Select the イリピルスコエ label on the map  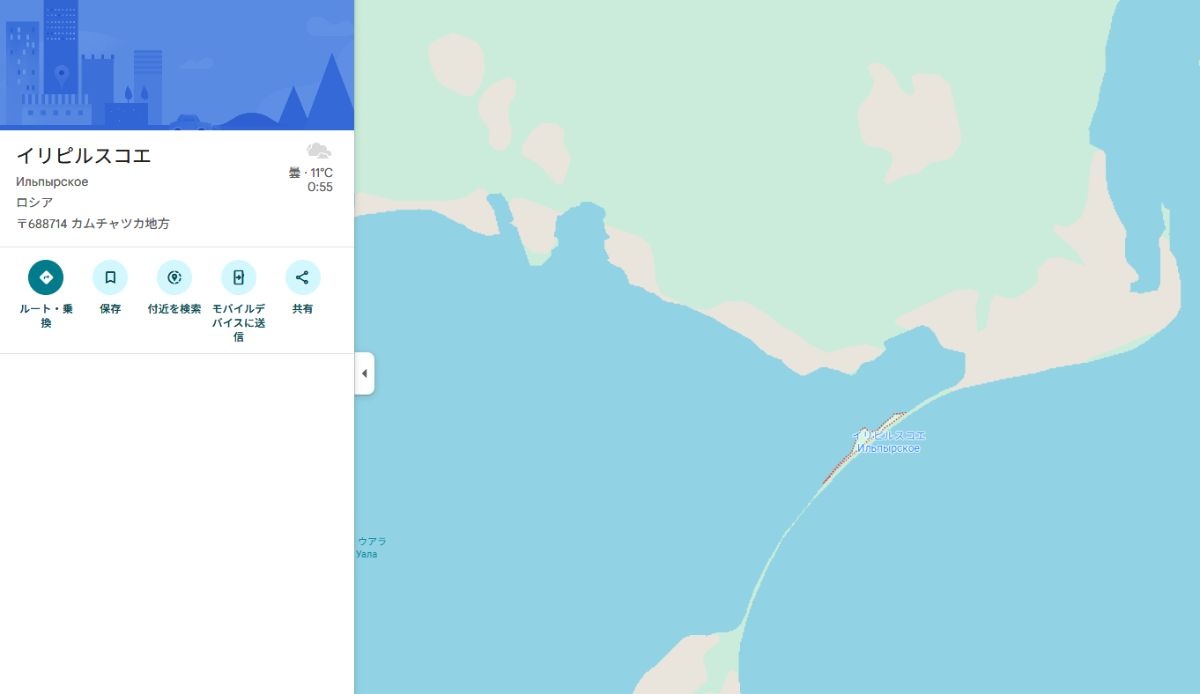coord(889,436)
